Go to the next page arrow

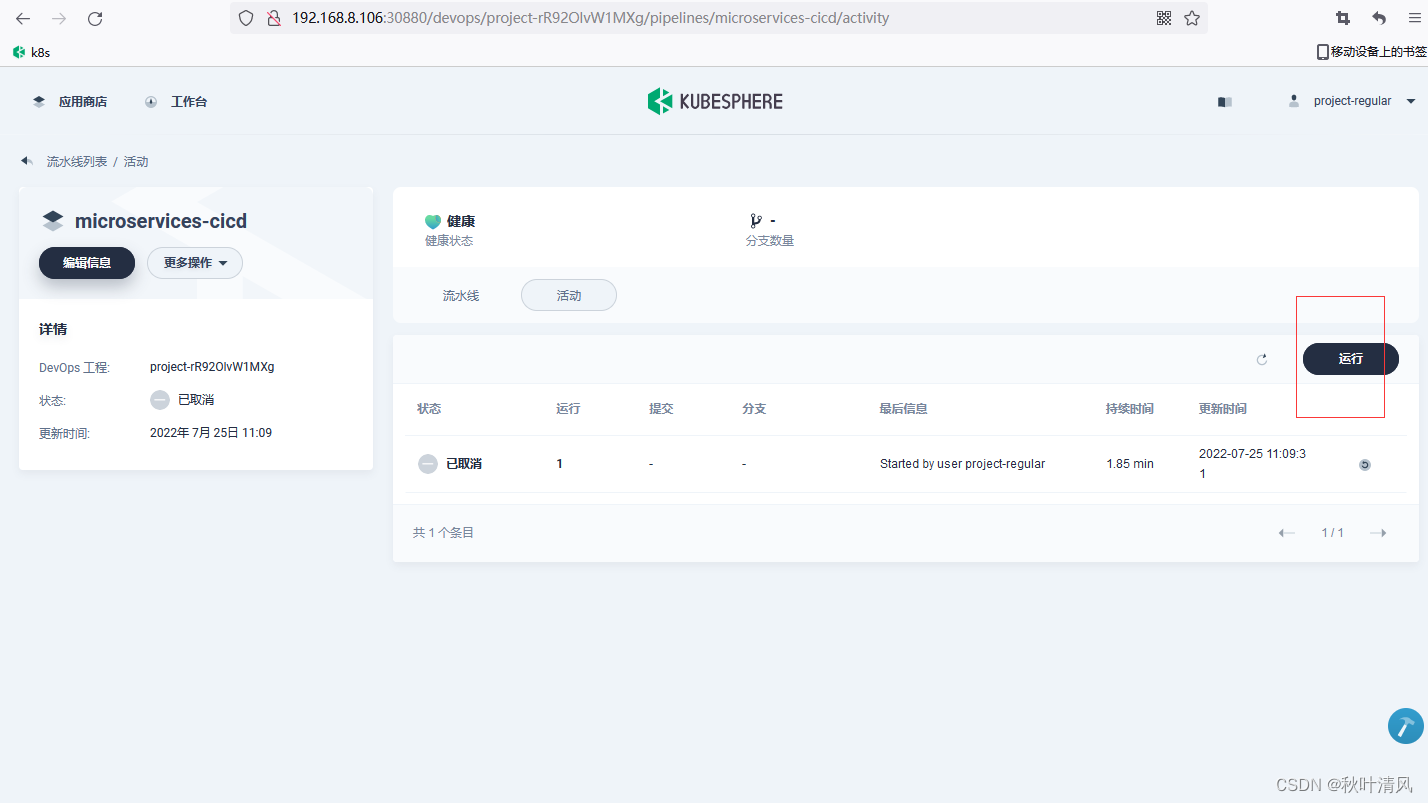pos(1378,533)
